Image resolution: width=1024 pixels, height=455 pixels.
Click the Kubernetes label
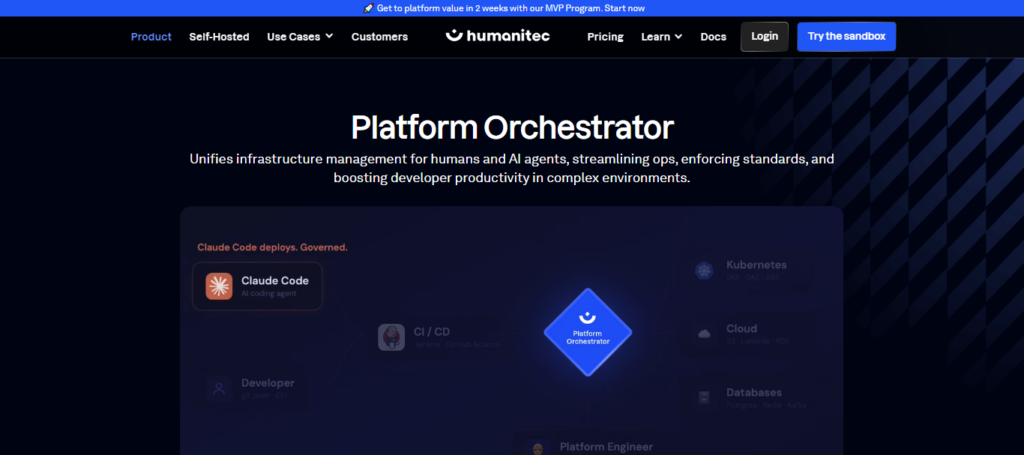pyautogui.click(x=756, y=265)
